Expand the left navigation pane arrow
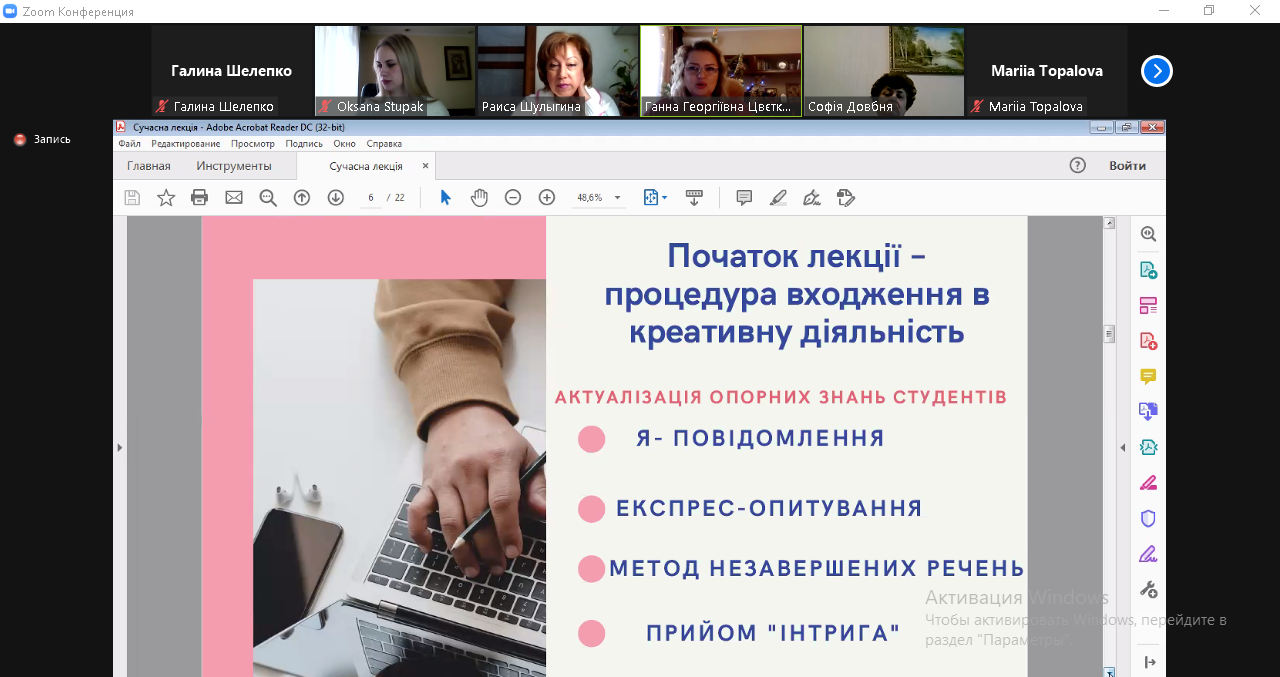Viewport: 1280px width, 677px height. 120,447
